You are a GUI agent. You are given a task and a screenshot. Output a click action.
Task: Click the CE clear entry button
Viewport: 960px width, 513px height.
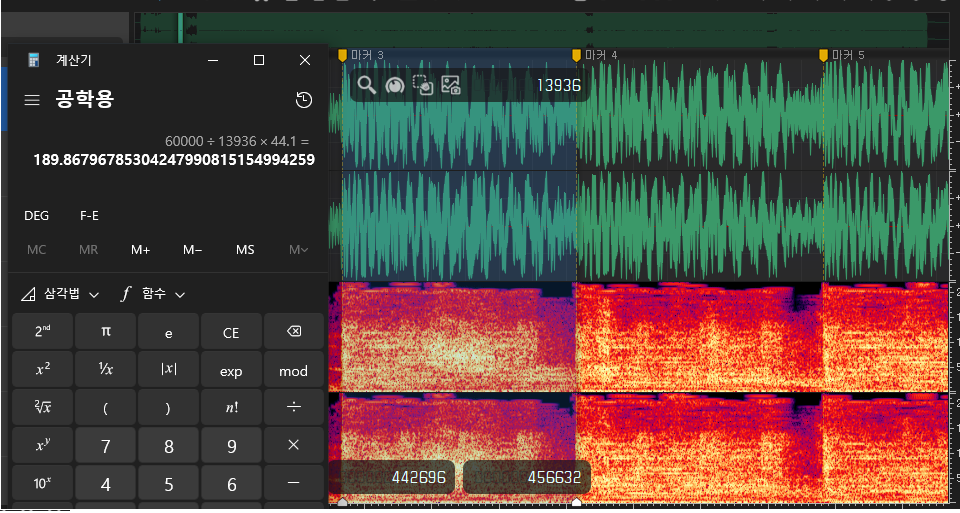[231, 332]
